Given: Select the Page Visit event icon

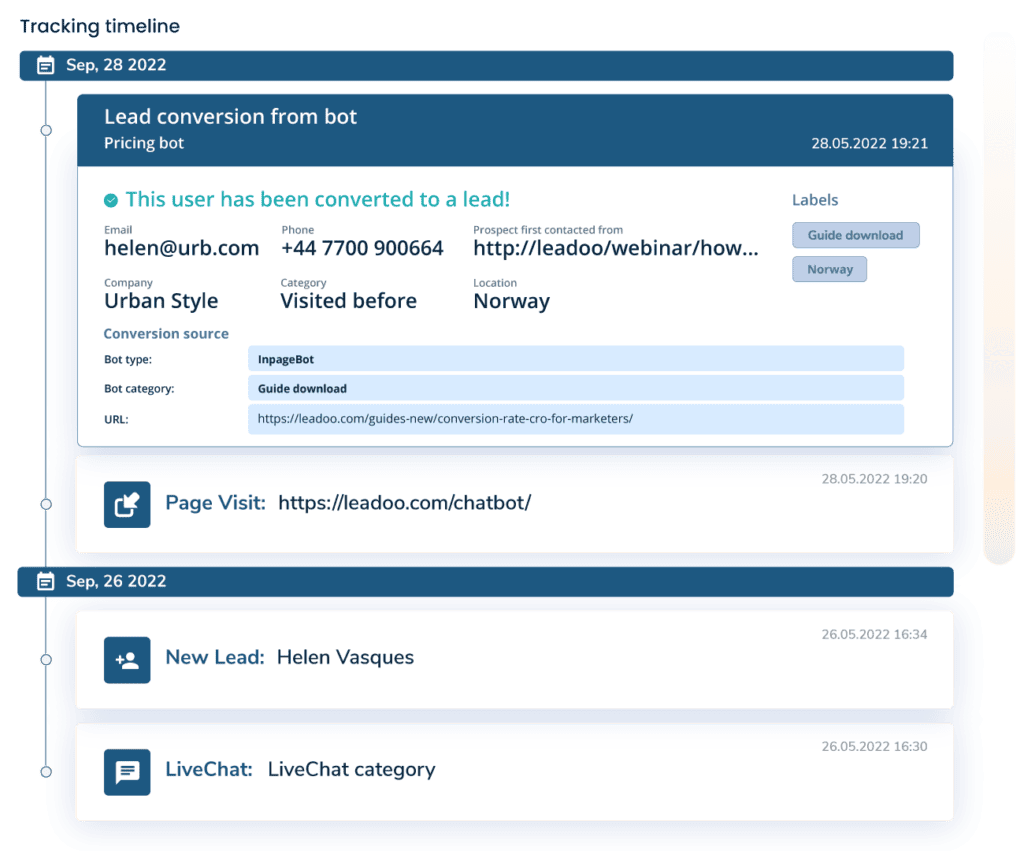Looking at the screenshot, I should click(x=126, y=504).
